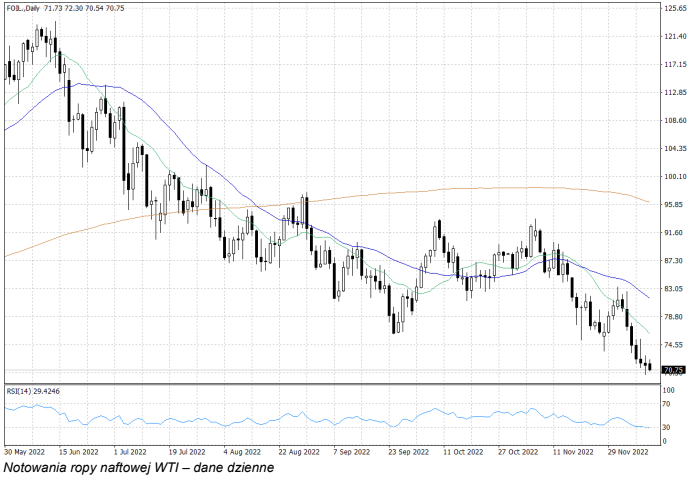Click the 87.30 price scale label
This screenshot has height=479, width=691.
pyautogui.click(x=673, y=261)
